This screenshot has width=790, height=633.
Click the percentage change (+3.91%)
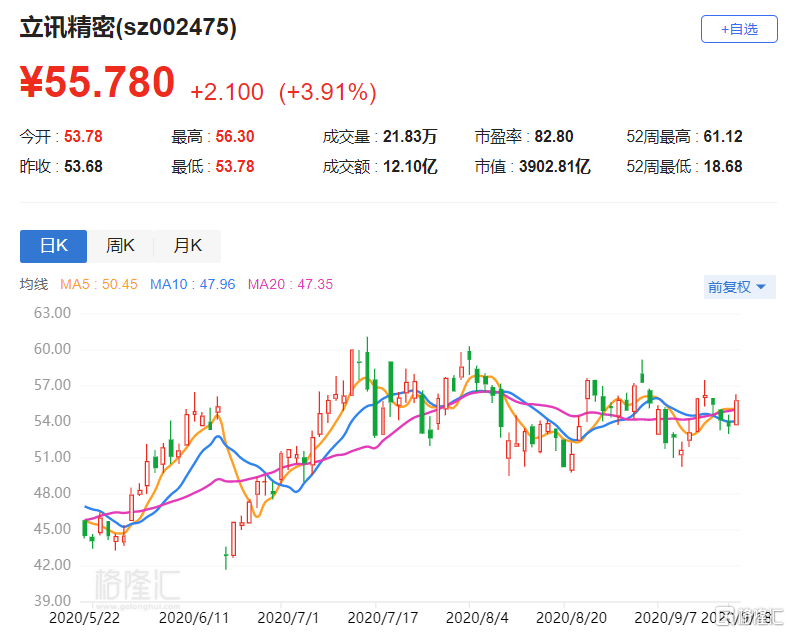(x=327, y=92)
